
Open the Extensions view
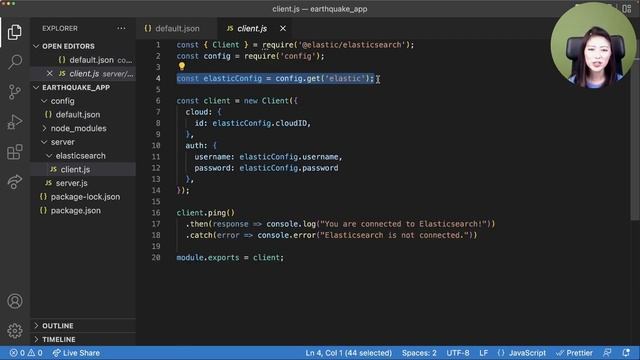coord(15,152)
